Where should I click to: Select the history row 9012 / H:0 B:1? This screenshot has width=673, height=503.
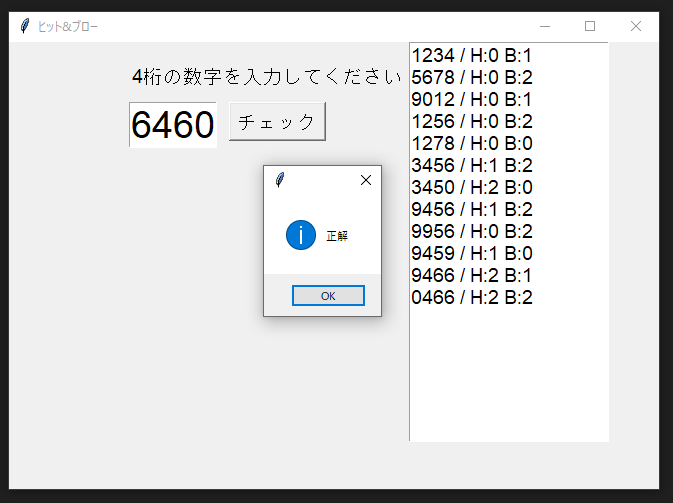point(471,100)
